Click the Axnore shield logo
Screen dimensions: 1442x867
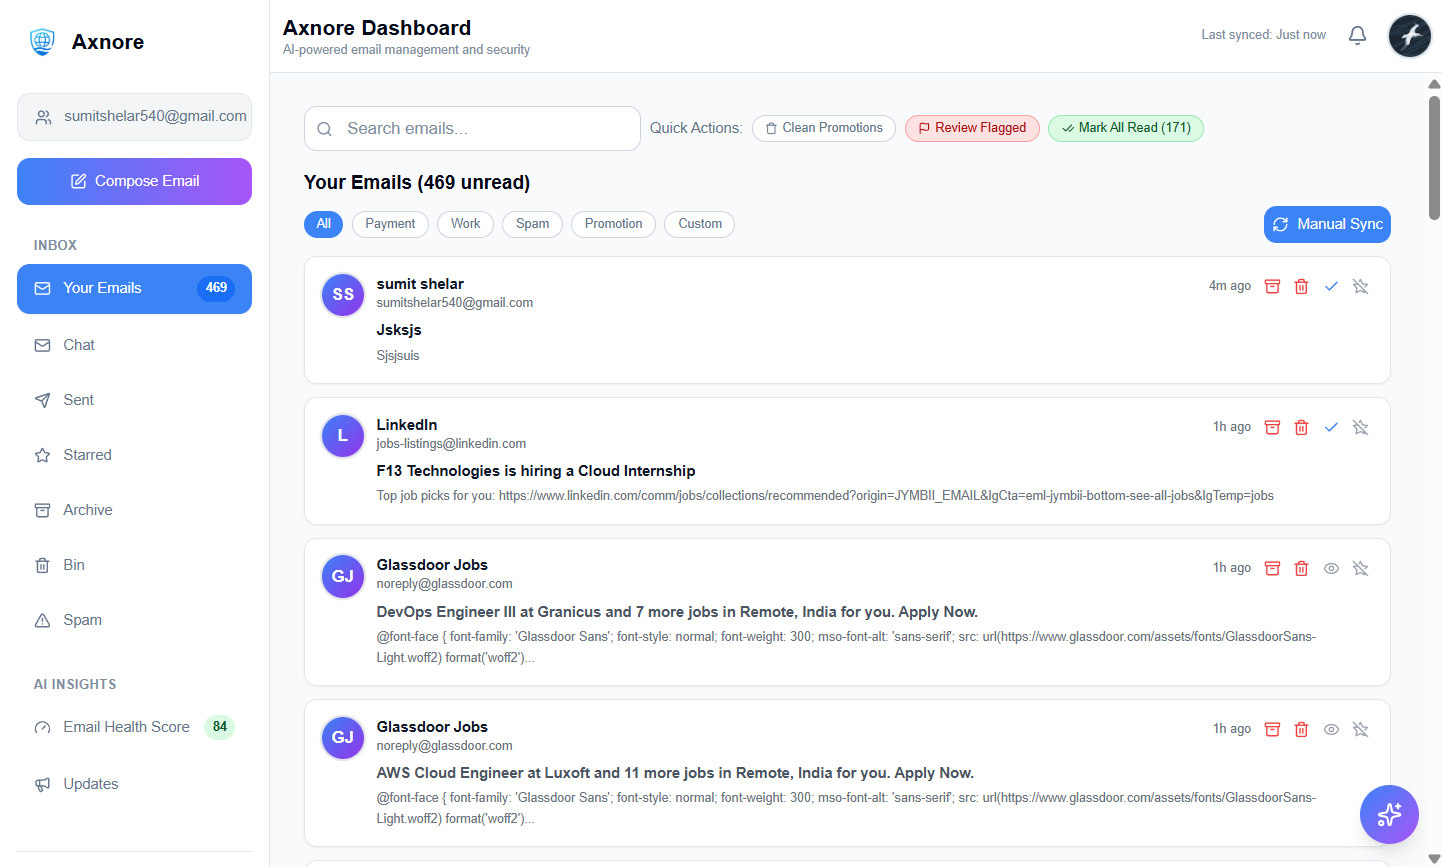pos(40,41)
